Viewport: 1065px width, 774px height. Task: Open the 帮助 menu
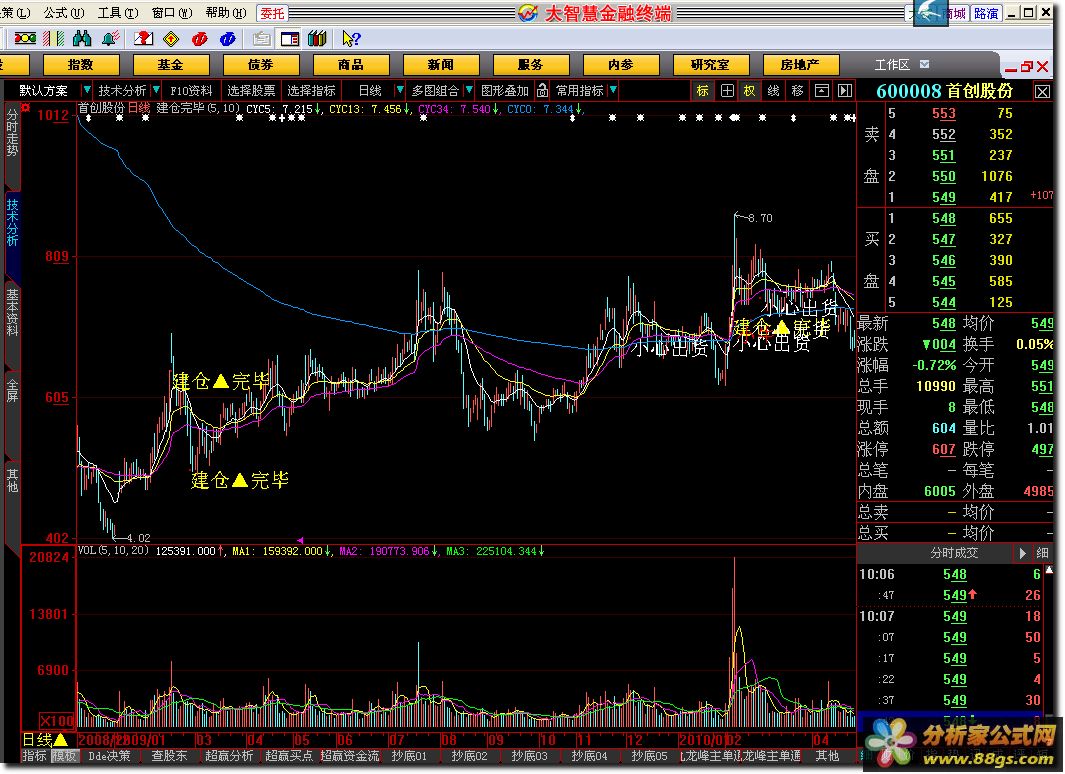pos(225,13)
